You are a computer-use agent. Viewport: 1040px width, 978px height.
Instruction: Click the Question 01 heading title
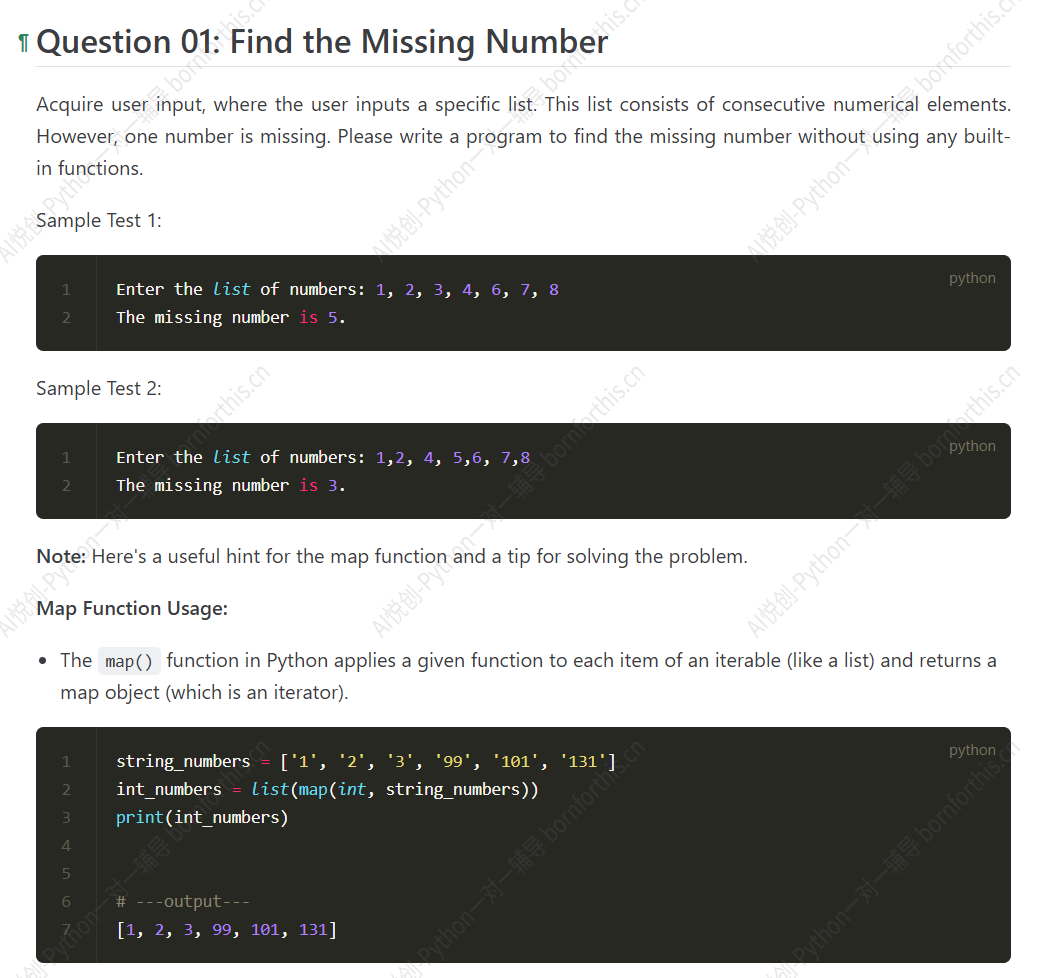[322, 42]
